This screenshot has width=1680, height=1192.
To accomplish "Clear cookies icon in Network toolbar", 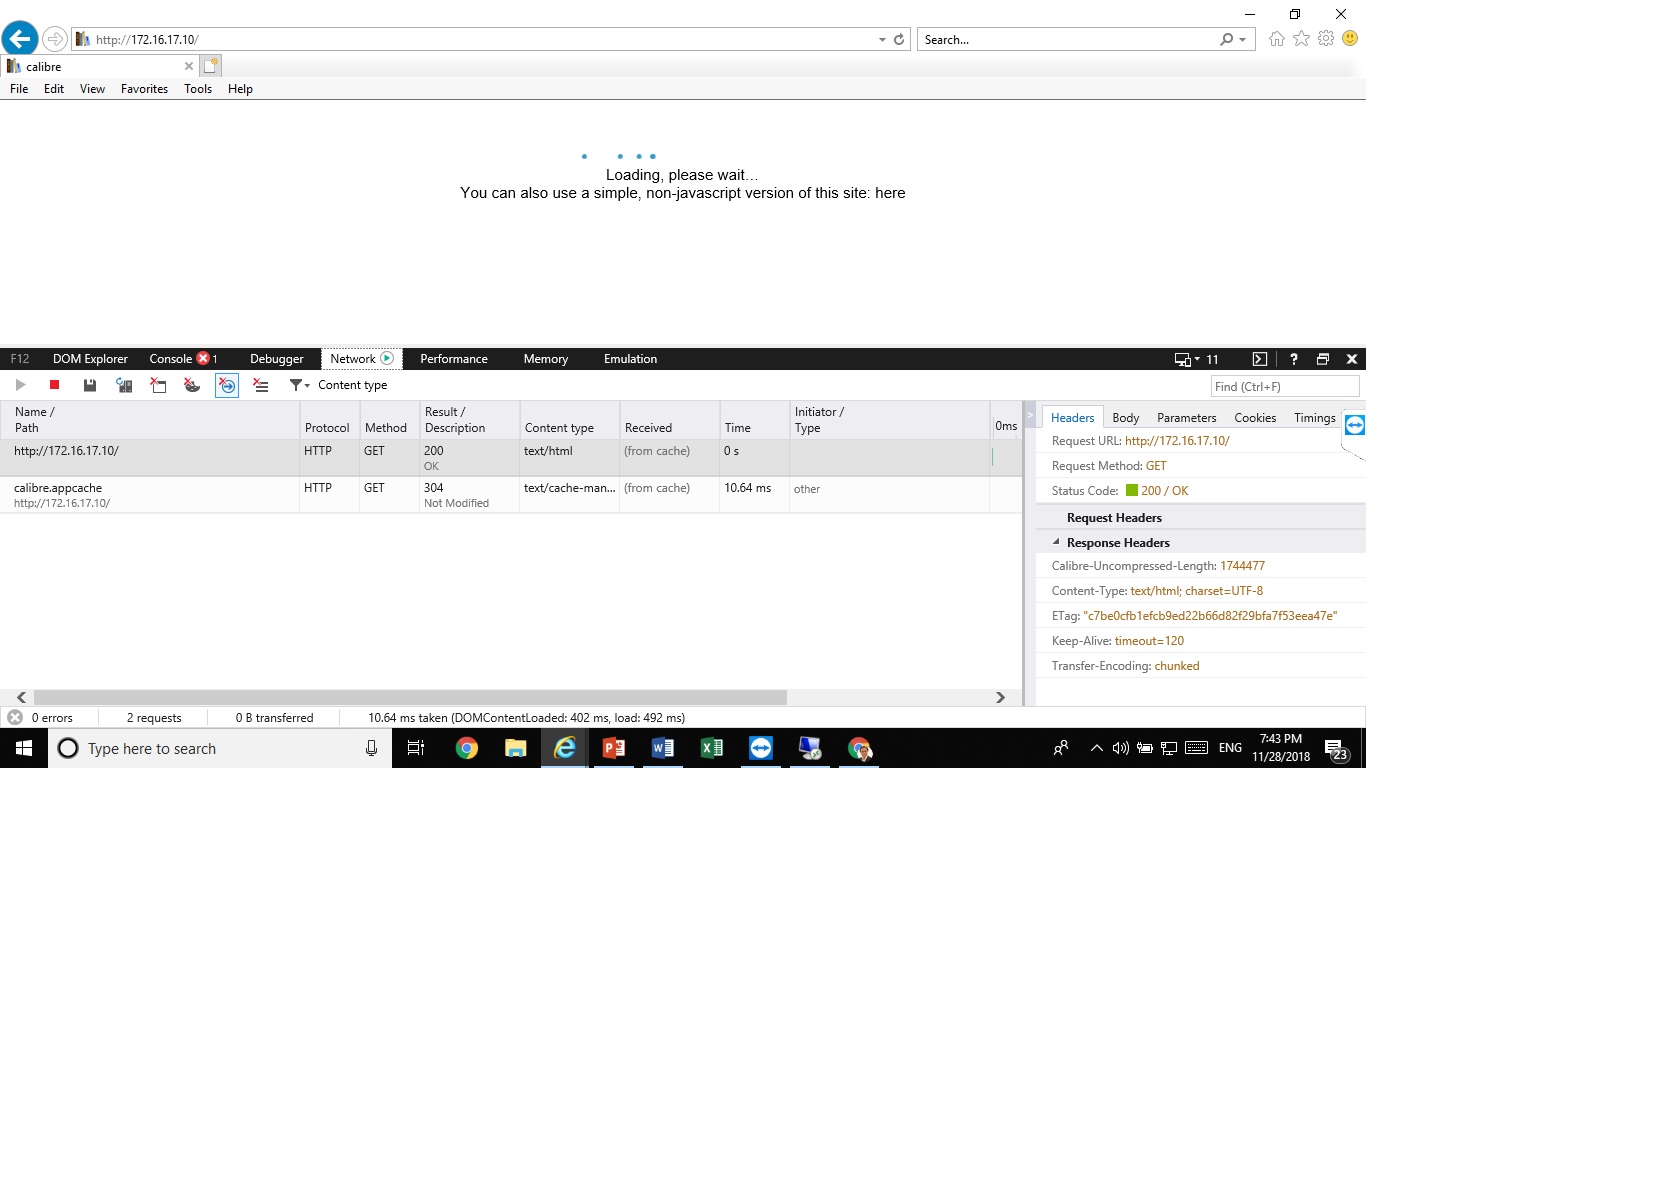I will click(x=192, y=385).
